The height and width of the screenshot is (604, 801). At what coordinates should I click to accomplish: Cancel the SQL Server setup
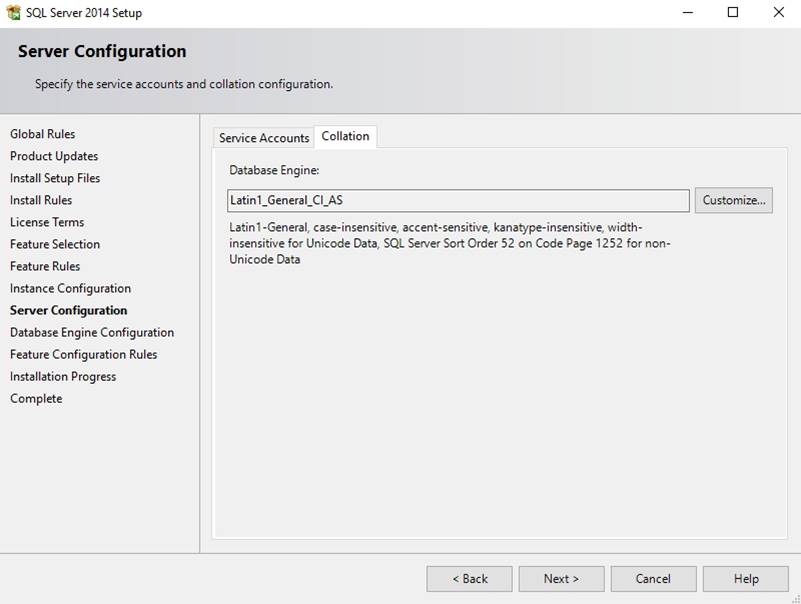[x=653, y=578]
